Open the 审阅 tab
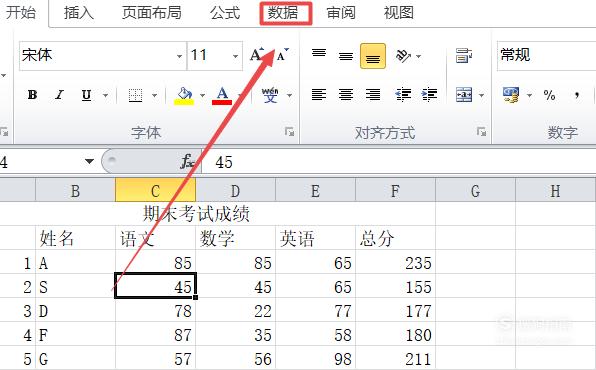 click(341, 13)
